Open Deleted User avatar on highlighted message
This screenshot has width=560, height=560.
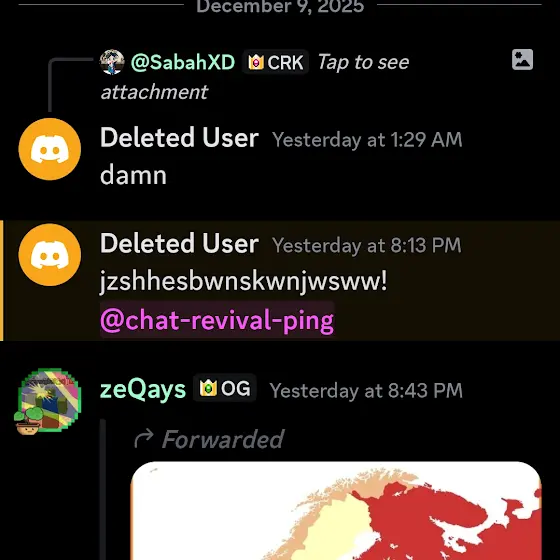tap(50, 255)
